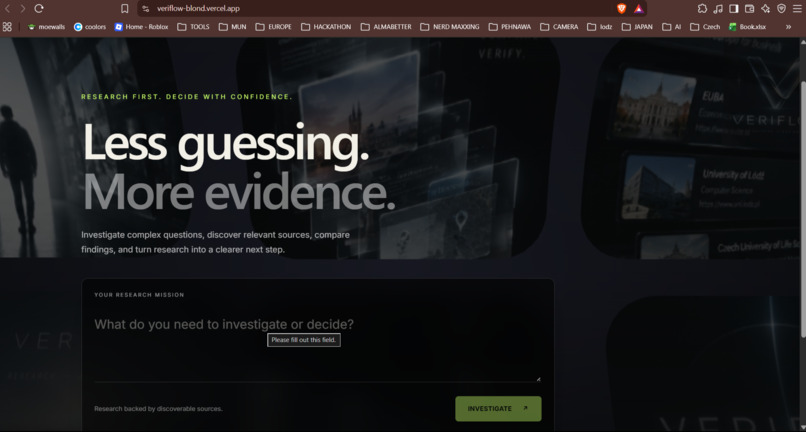
Task: Open the Leo AI sparkle icon
Action: (x=765, y=9)
